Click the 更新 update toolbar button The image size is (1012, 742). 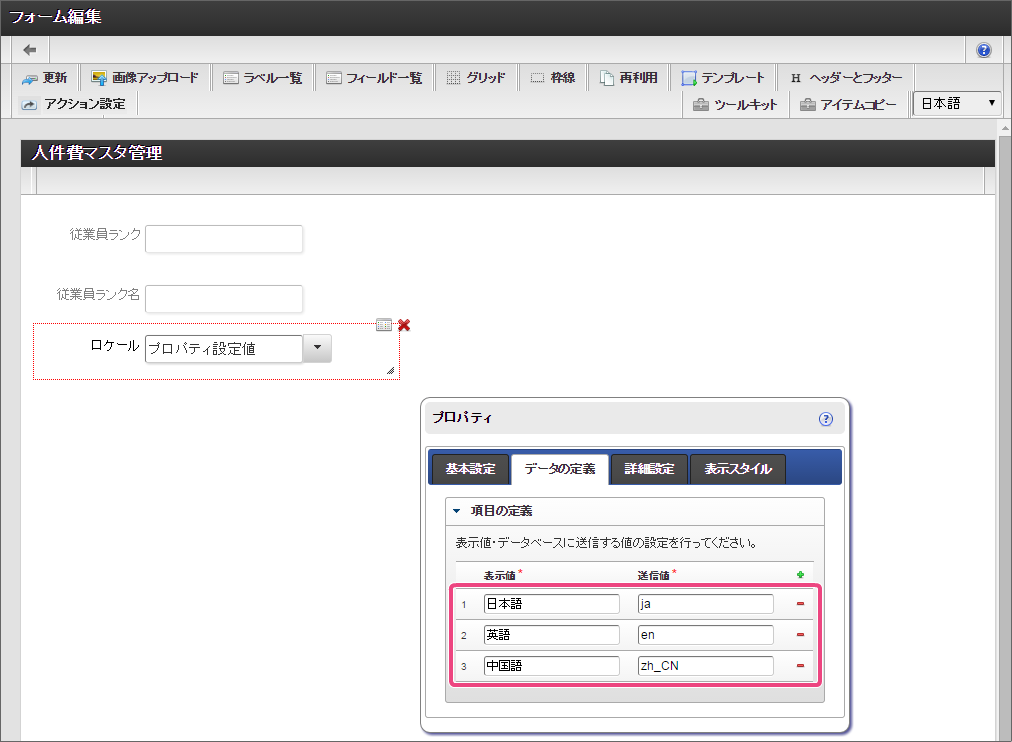tap(45, 78)
